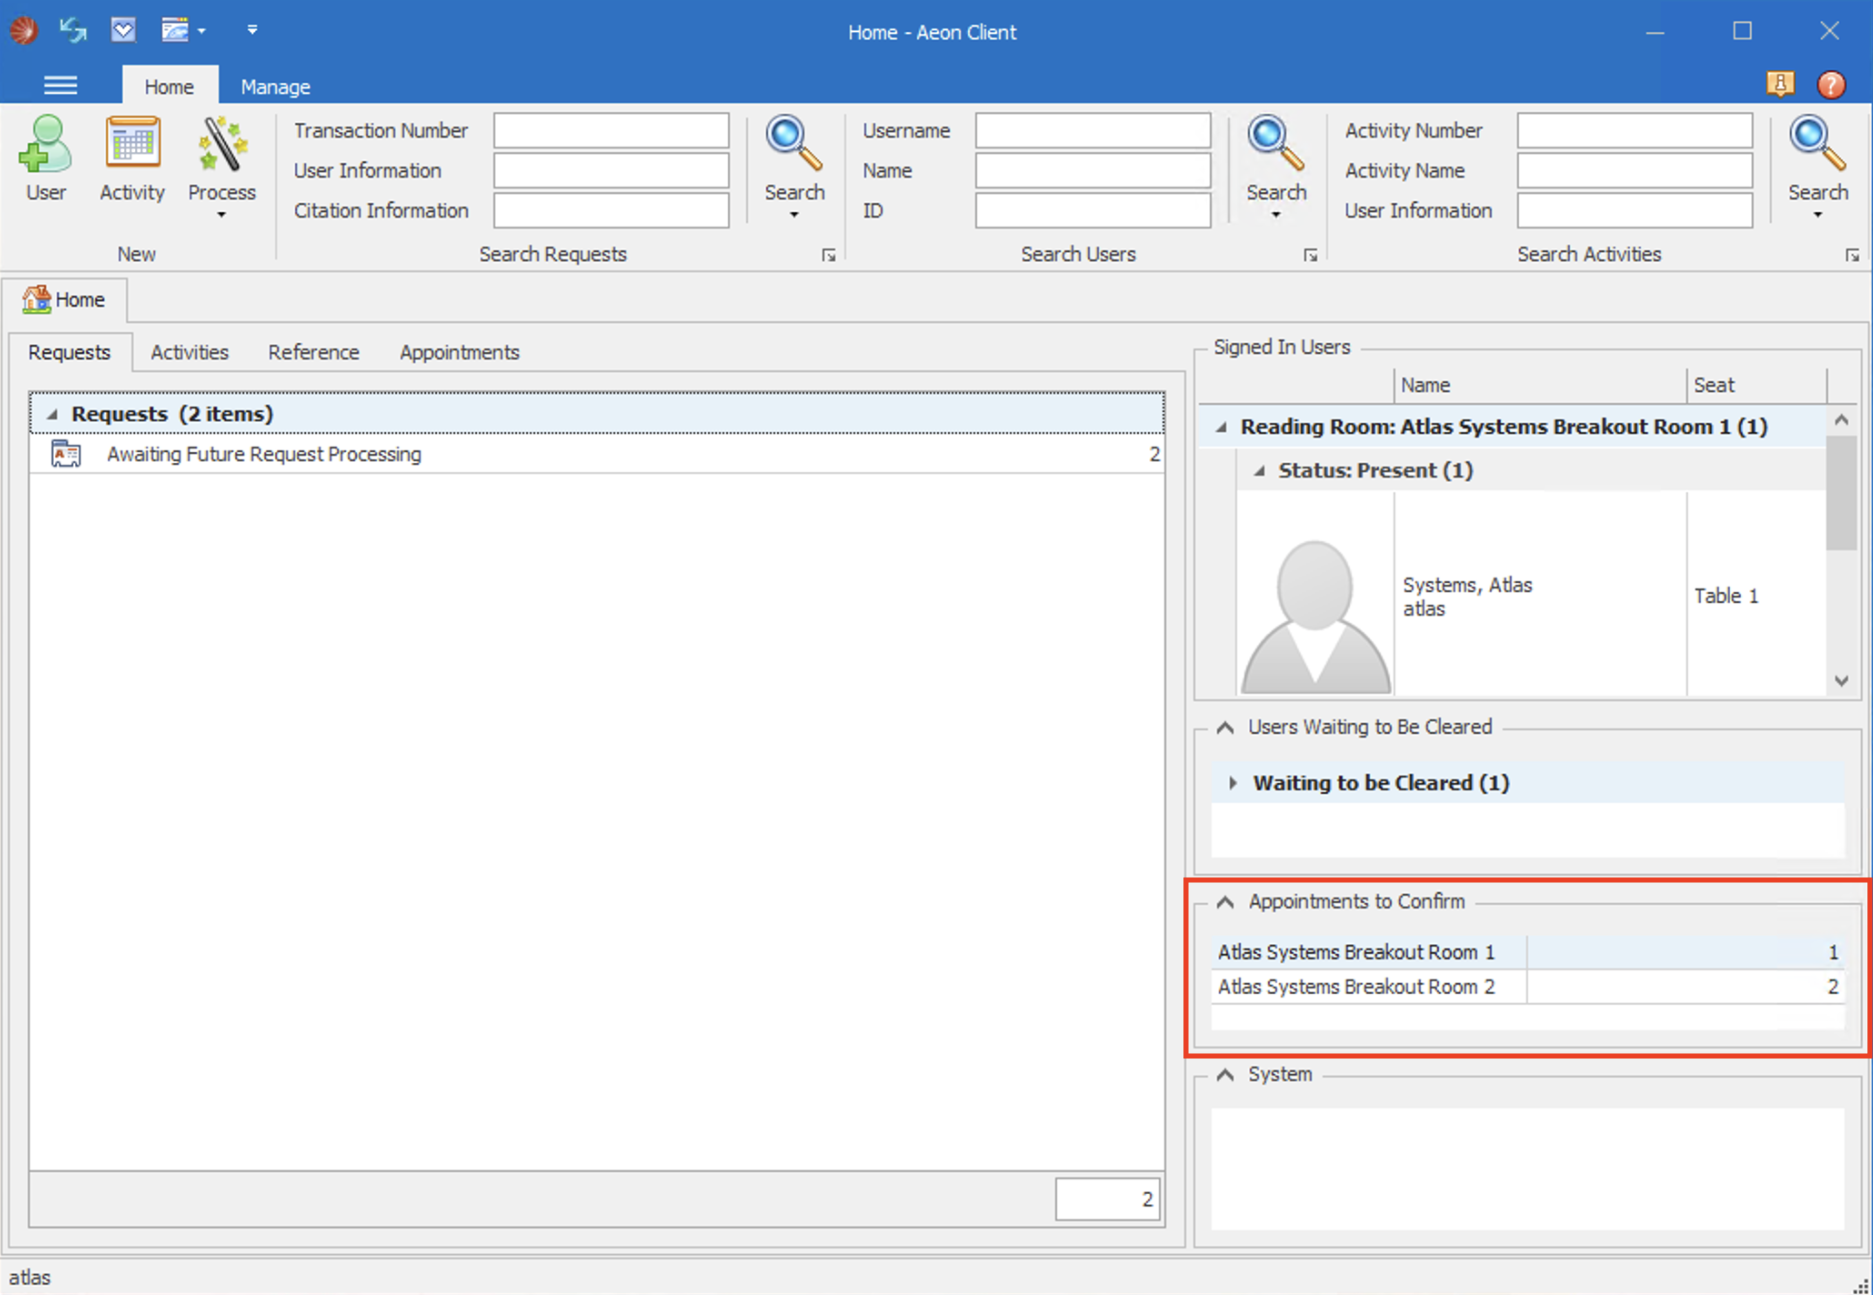This screenshot has height=1295, width=1873.
Task: Click the hamburger menu button
Action: (x=60, y=85)
